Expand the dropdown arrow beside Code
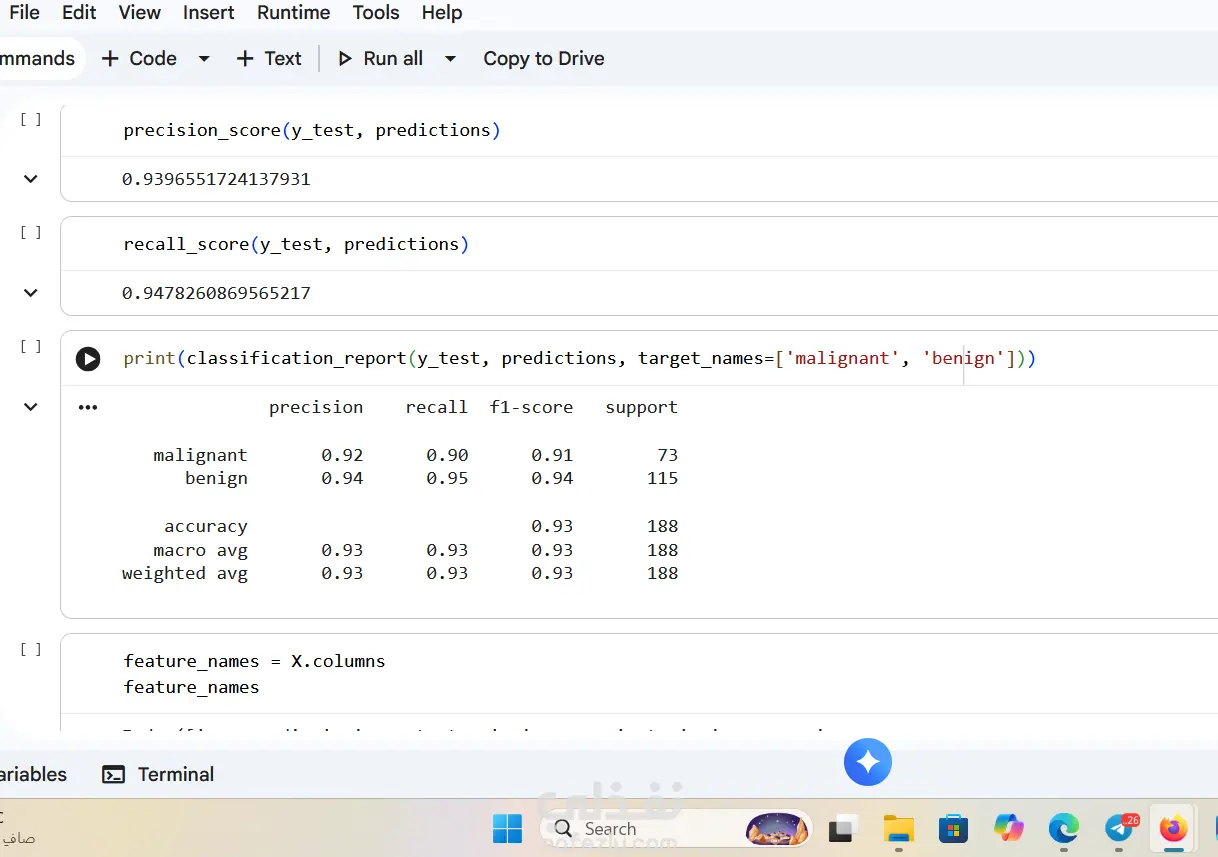 [204, 58]
